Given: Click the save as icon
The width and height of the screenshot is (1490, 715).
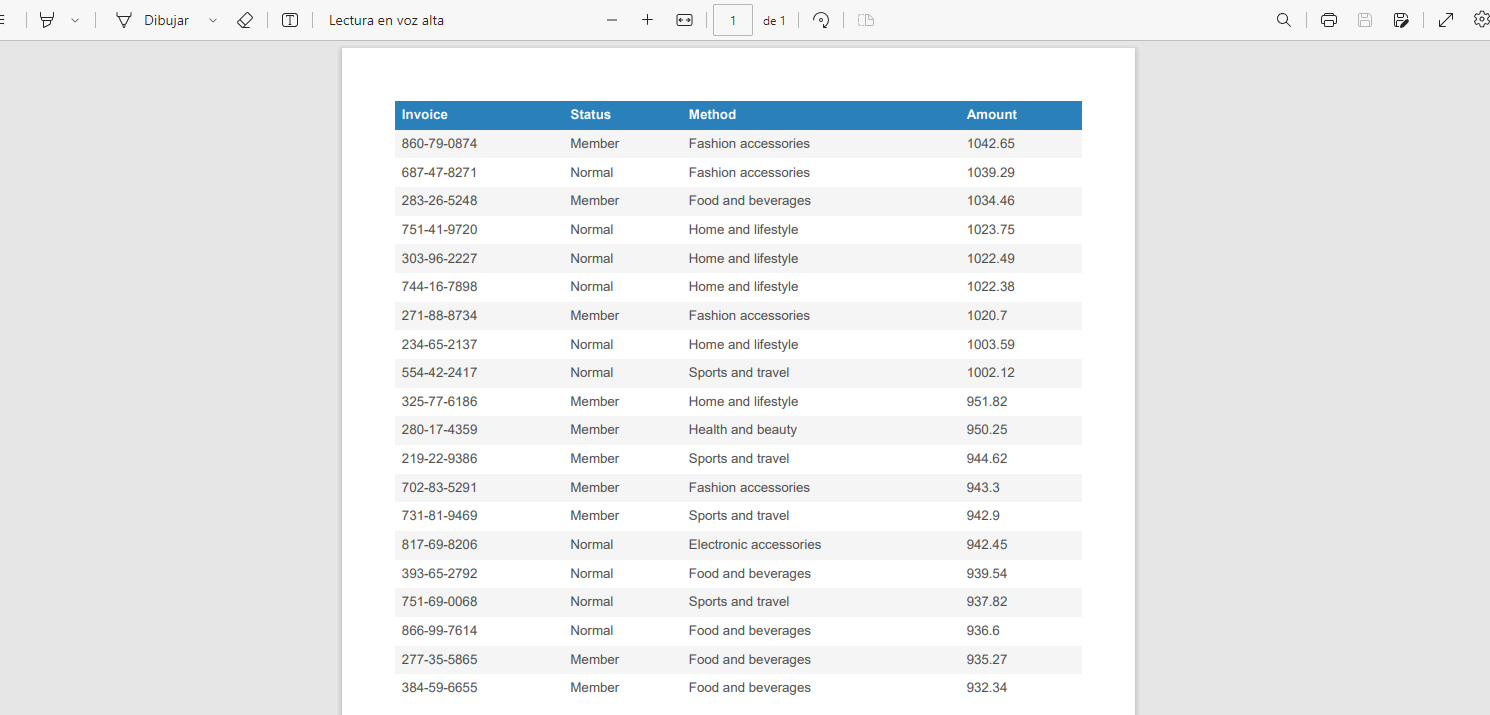Looking at the screenshot, I should pos(1401,20).
